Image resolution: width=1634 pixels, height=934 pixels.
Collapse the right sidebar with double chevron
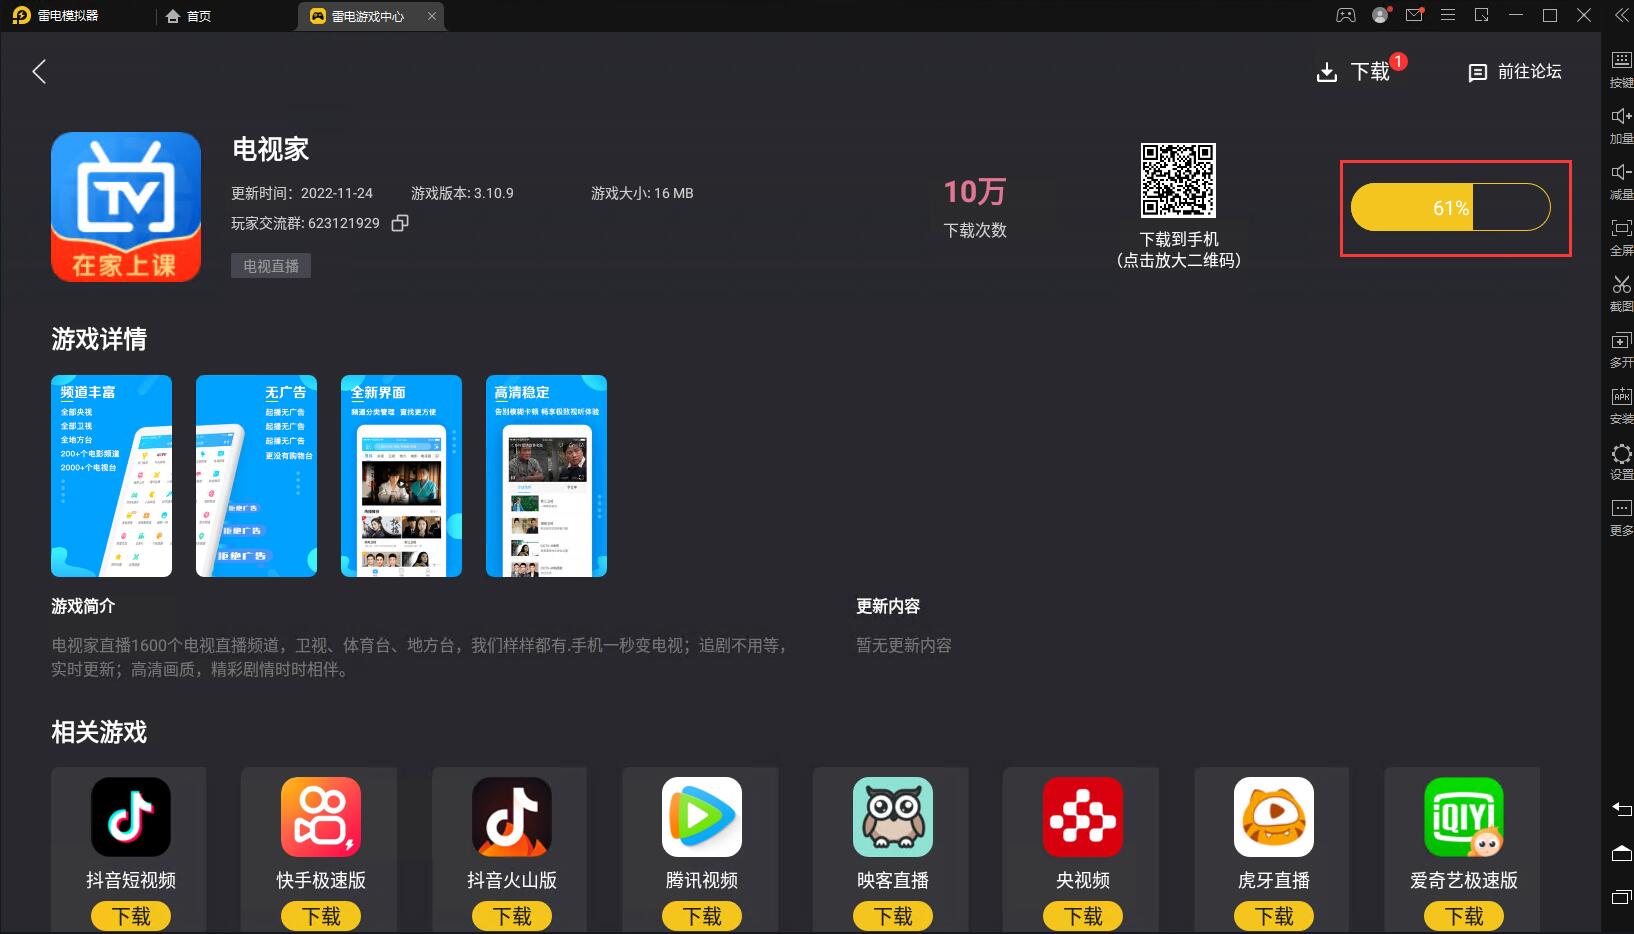point(1621,15)
